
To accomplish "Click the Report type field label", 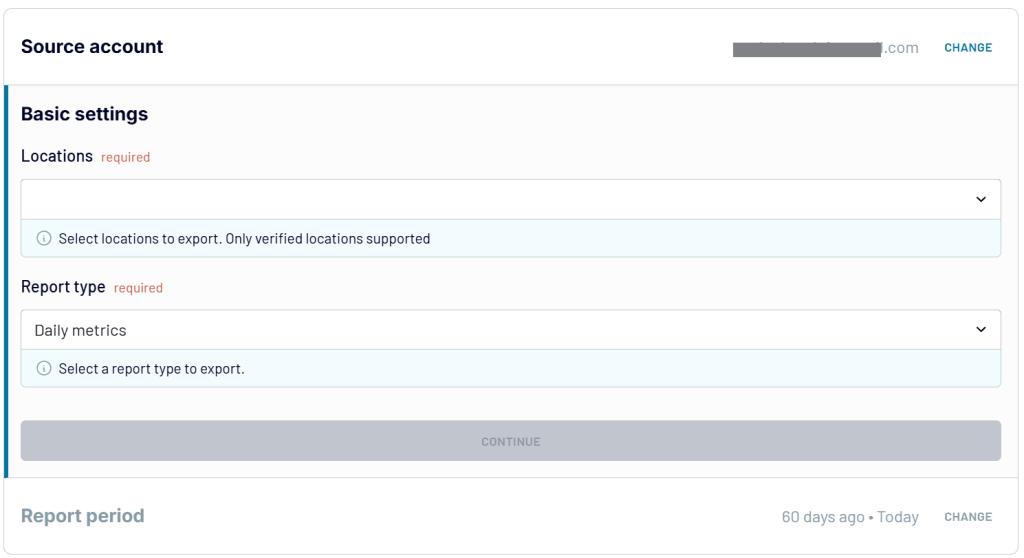I will [x=63, y=287].
